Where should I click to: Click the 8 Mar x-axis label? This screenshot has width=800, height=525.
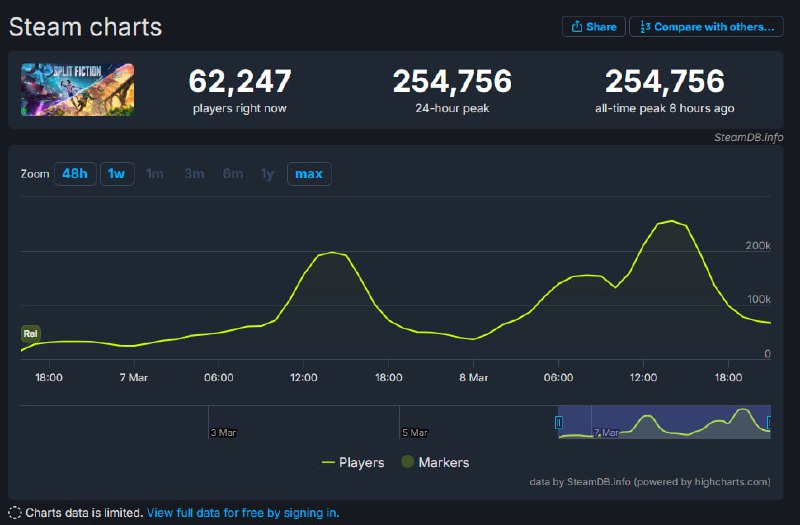(473, 378)
